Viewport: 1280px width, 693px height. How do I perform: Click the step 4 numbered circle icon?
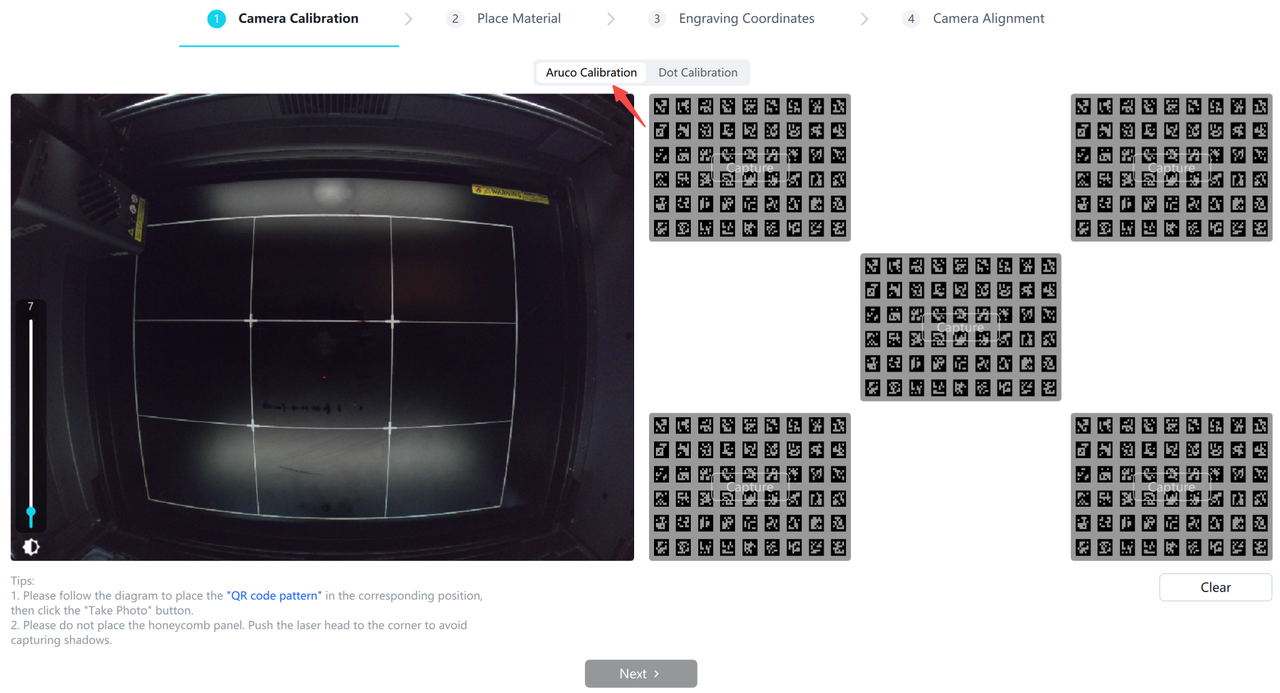[910, 19]
